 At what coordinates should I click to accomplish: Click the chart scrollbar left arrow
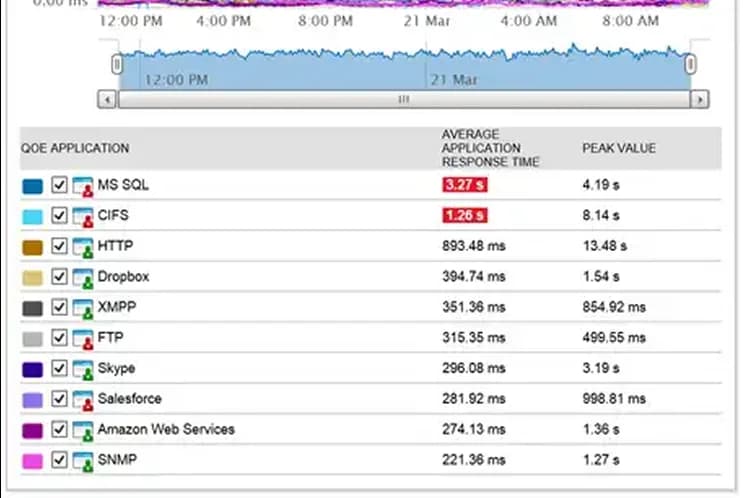pos(107,99)
